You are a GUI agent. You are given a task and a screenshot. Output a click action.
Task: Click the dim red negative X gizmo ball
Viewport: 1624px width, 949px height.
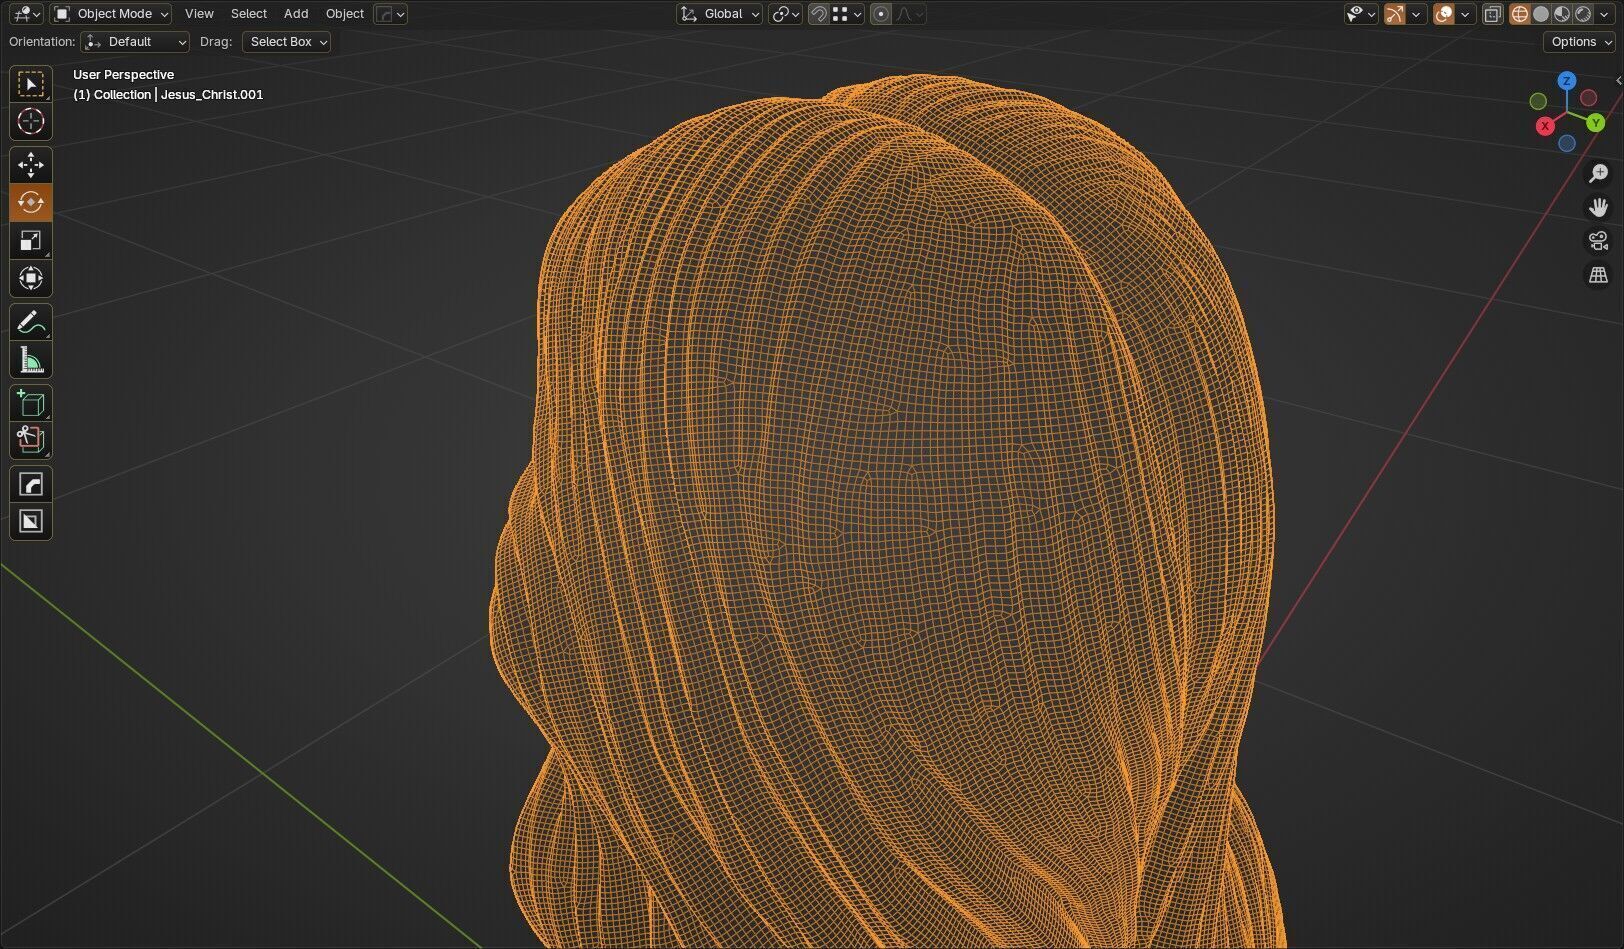pos(1588,99)
